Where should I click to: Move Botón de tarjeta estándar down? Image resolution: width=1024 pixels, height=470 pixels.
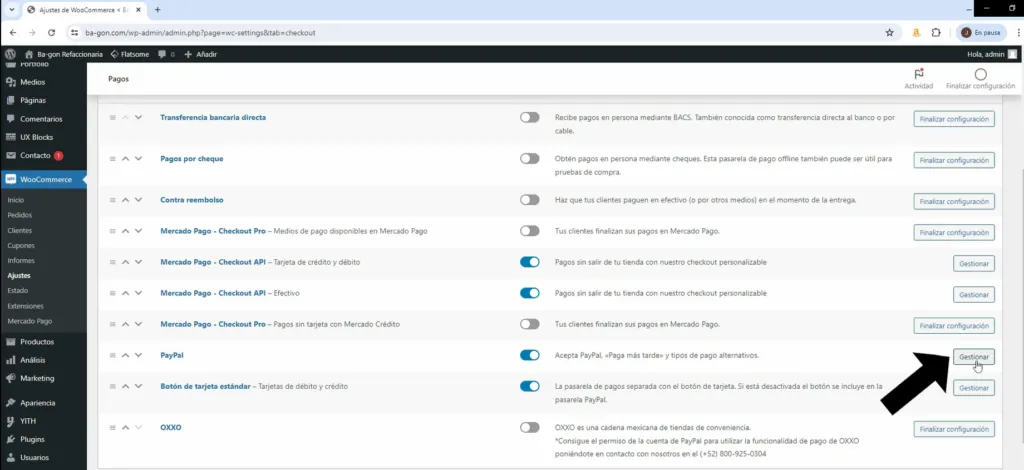tap(138, 386)
